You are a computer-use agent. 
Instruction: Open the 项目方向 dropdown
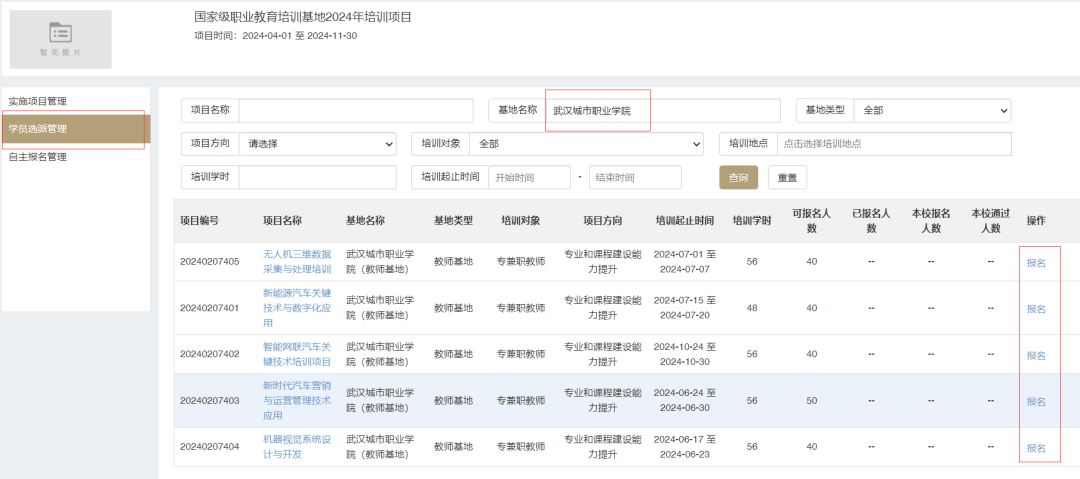point(317,144)
